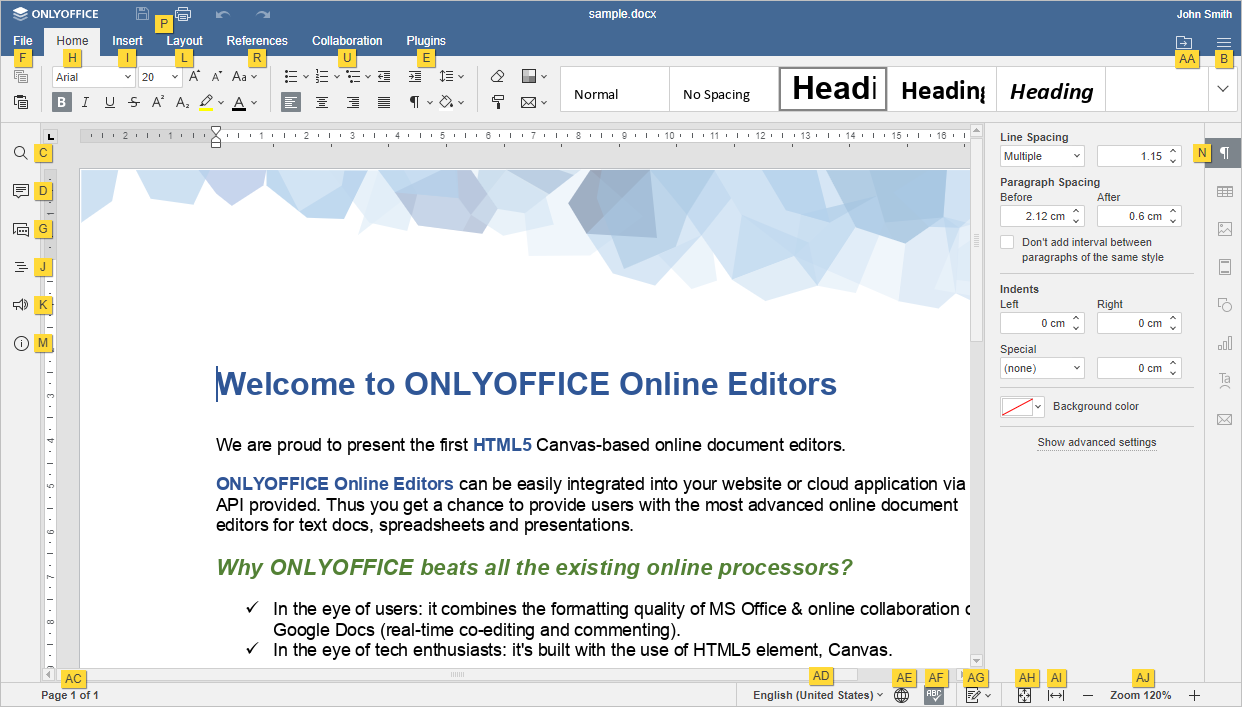Save the document with the Save icon

143,14
